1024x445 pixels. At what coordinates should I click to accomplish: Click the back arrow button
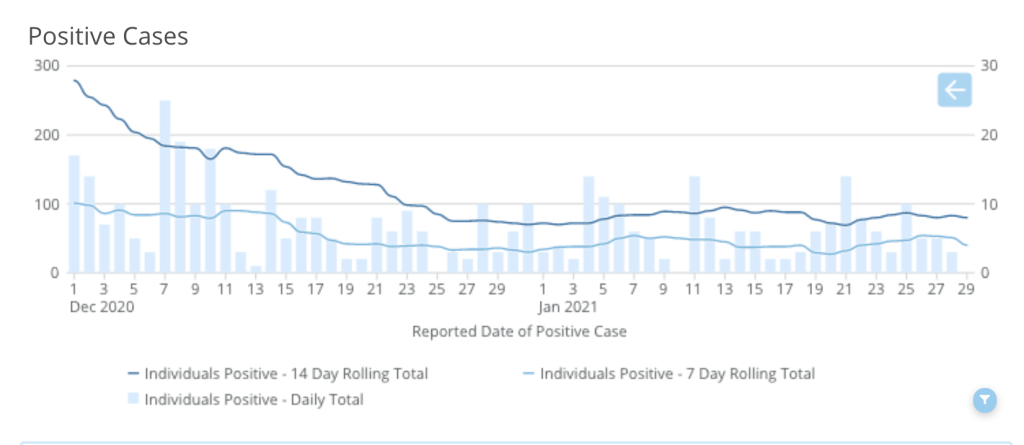coord(955,90)
